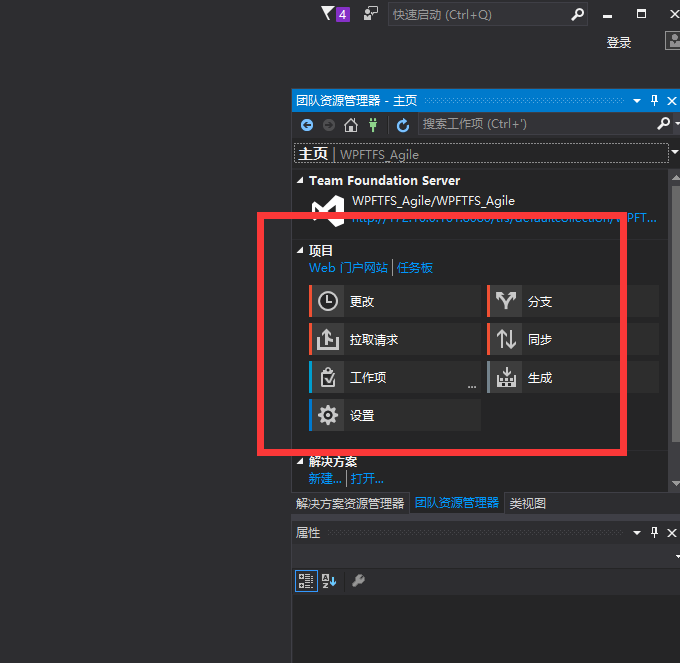
Task: Open the 属性 window position dropdown
Action: (637, 533)
